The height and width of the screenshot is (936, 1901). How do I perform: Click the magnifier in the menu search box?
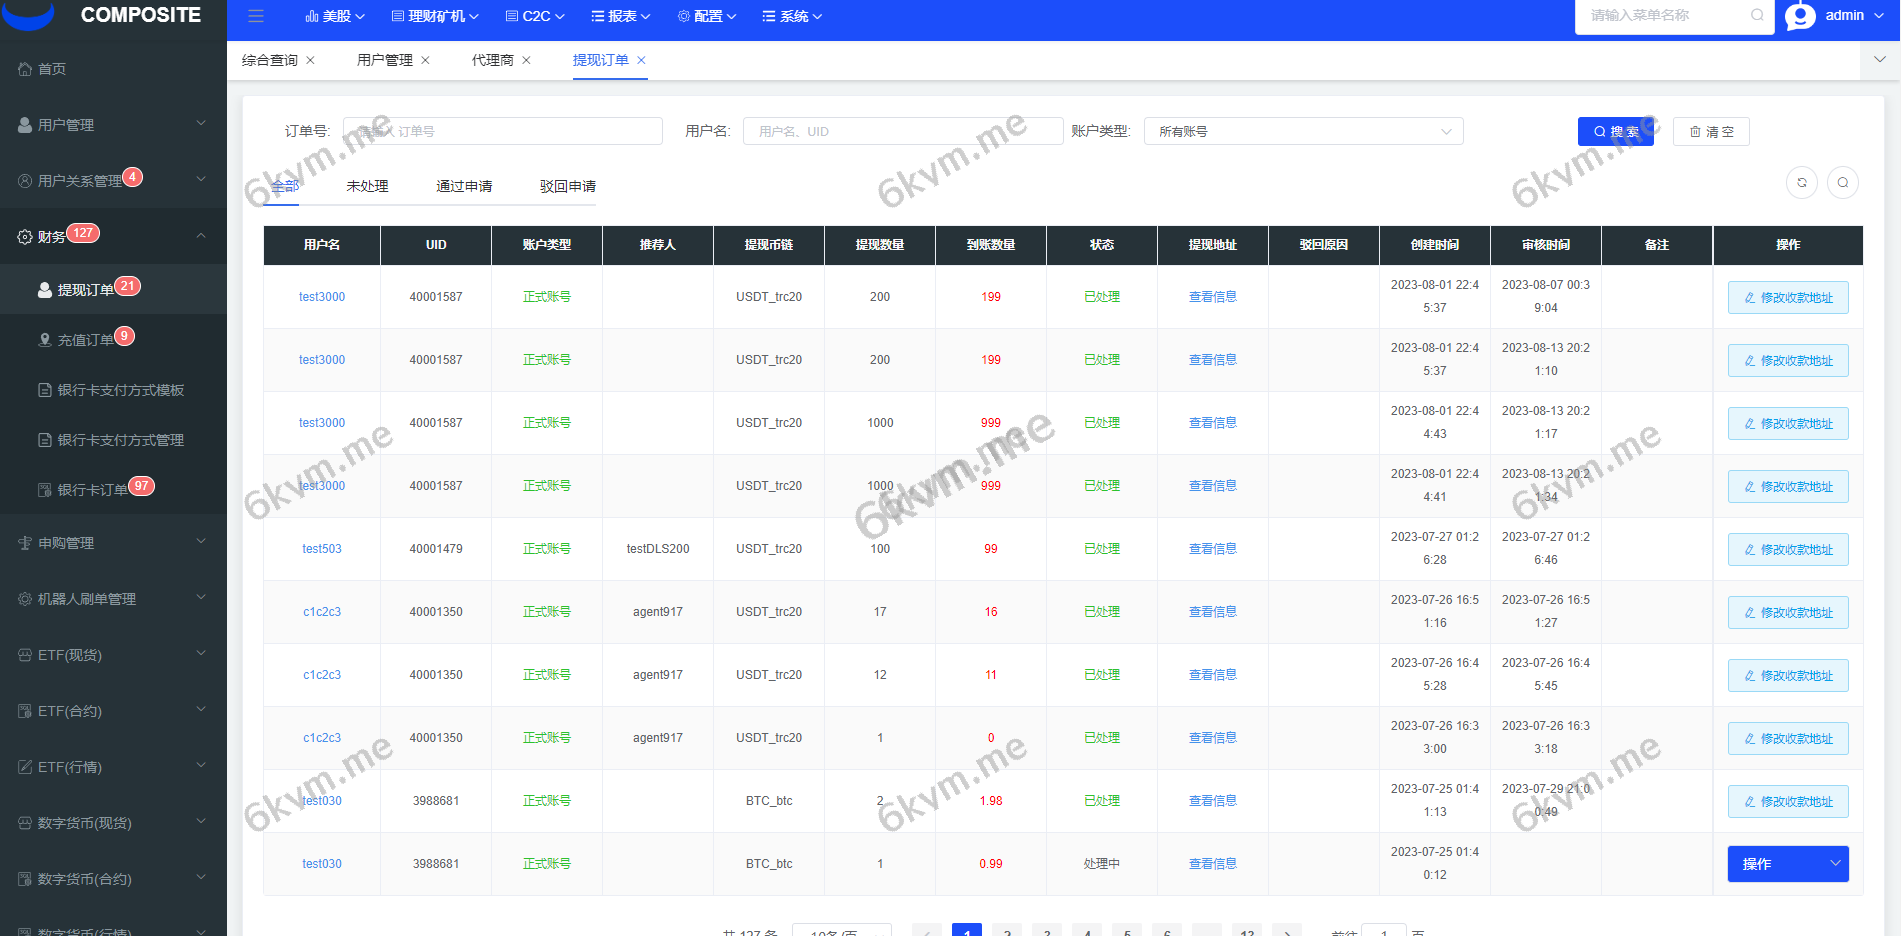[1757, 16]
